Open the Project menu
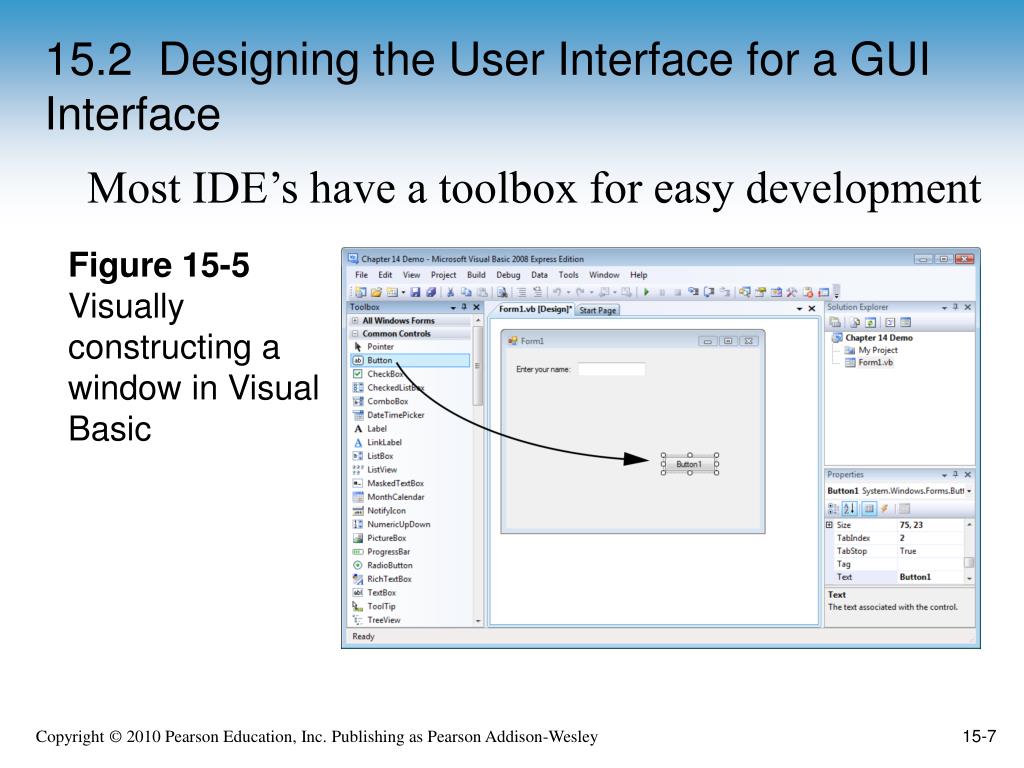This screenshot has width=1024, height=768. [443, 275]
